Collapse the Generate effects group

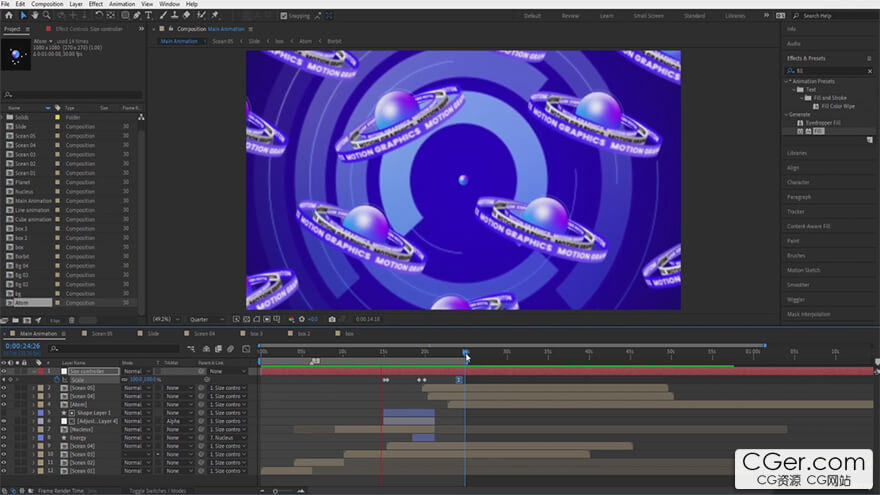[786, 114]
